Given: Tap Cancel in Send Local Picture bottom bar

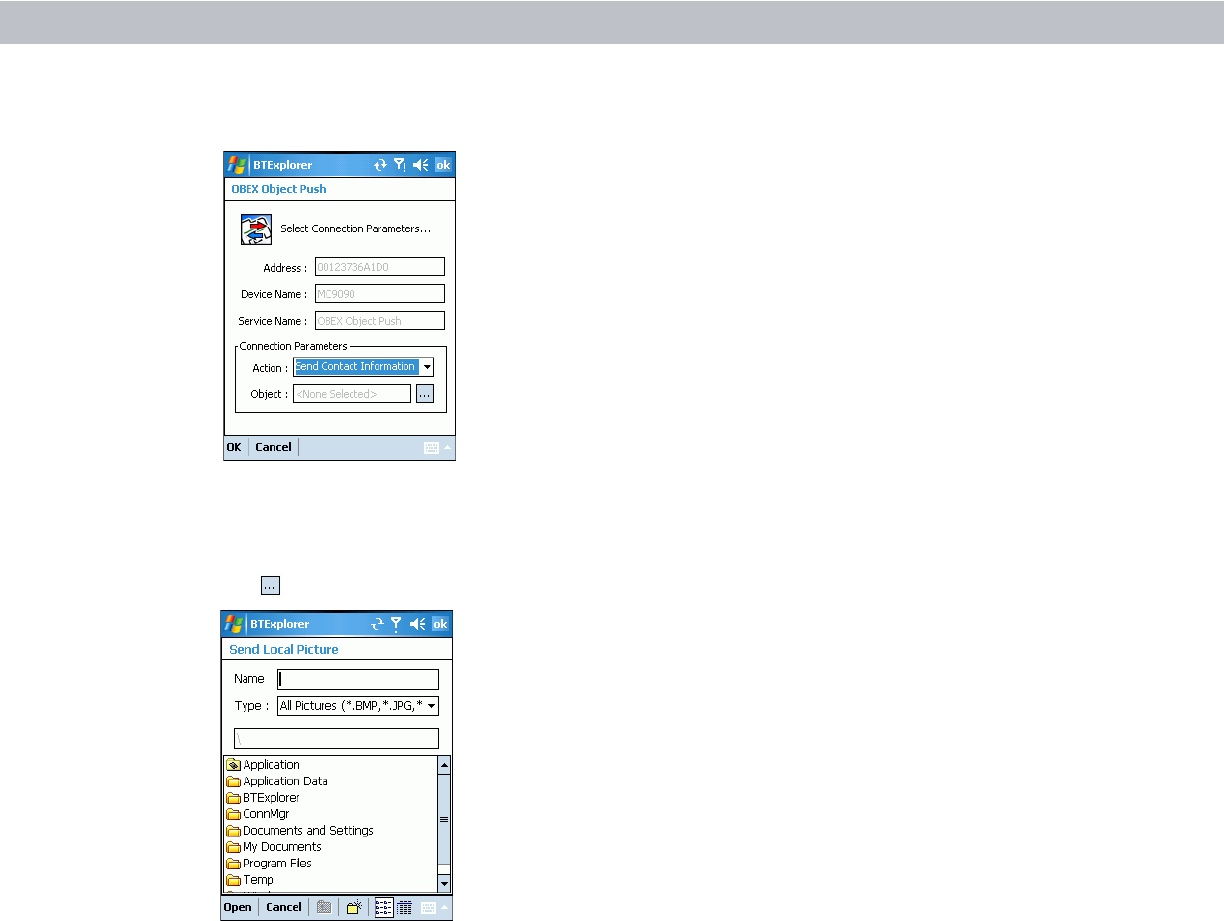Looking at the screenshot, I should (x=284, y=907).
